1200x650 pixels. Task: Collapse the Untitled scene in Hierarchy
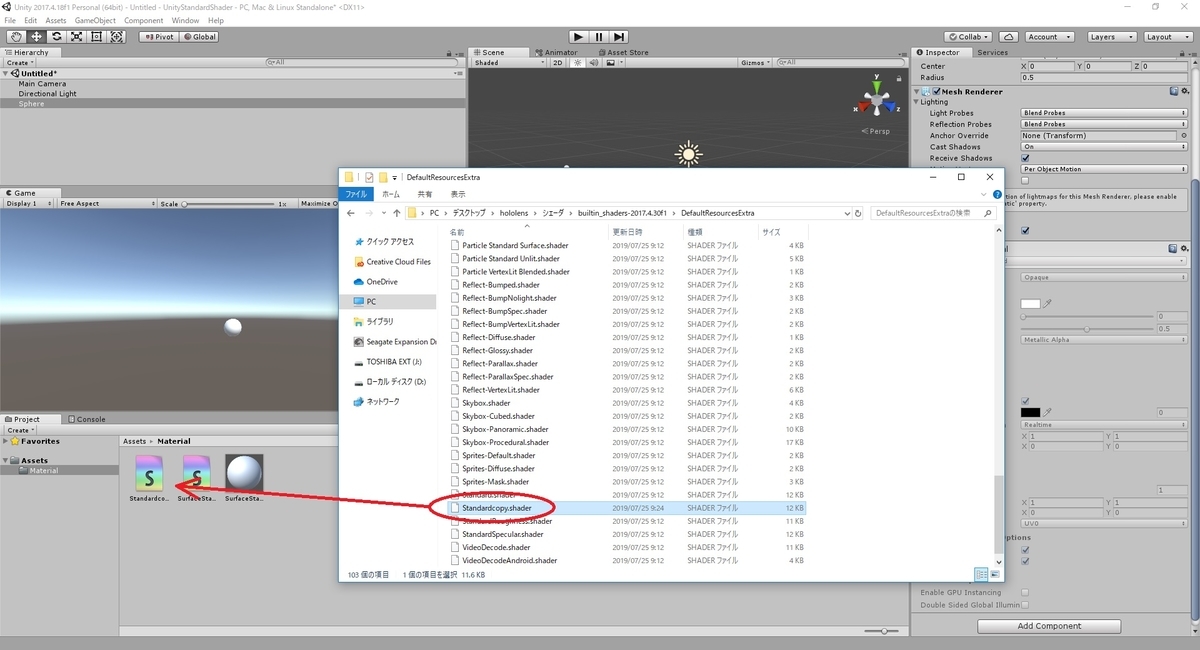pyautogui.click(x=7, y=73)
